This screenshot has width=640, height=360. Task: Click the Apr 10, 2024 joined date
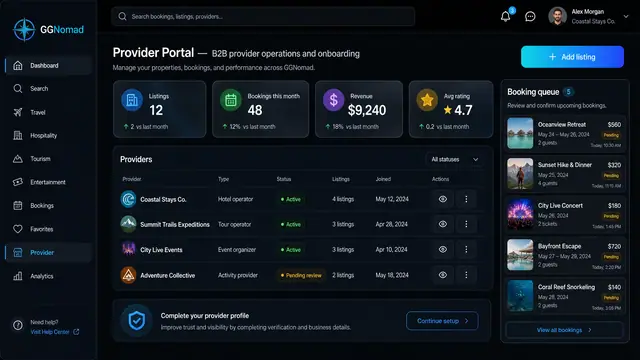pos(391,250)
